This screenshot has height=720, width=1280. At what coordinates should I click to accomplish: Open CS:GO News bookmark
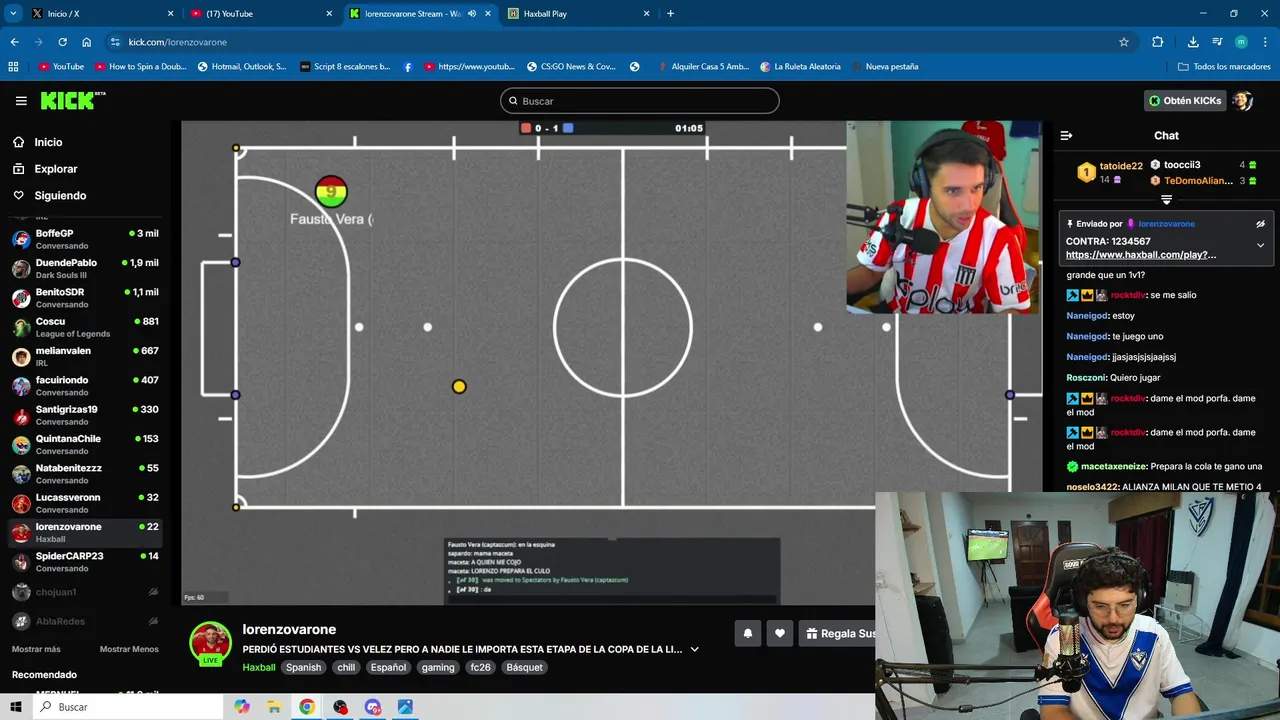(x=571, y=67)
